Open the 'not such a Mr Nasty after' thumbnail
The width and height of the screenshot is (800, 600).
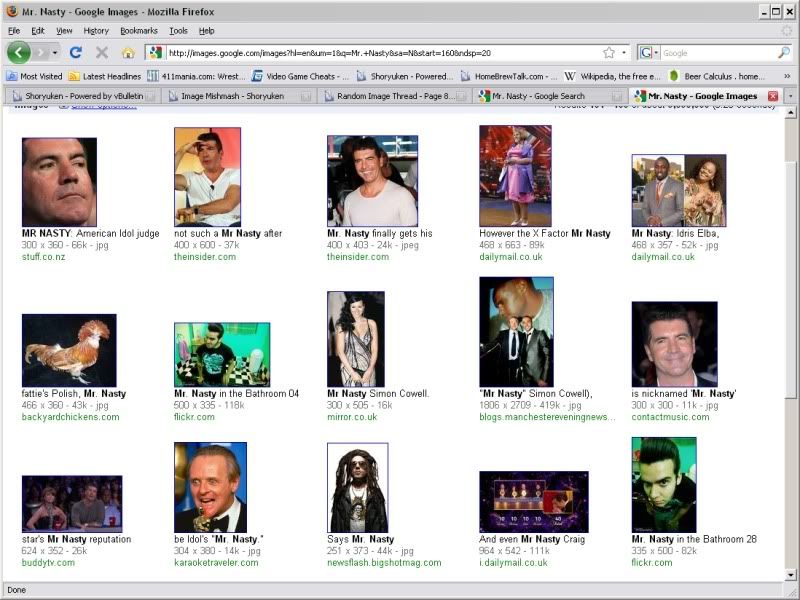click(207, 177)
